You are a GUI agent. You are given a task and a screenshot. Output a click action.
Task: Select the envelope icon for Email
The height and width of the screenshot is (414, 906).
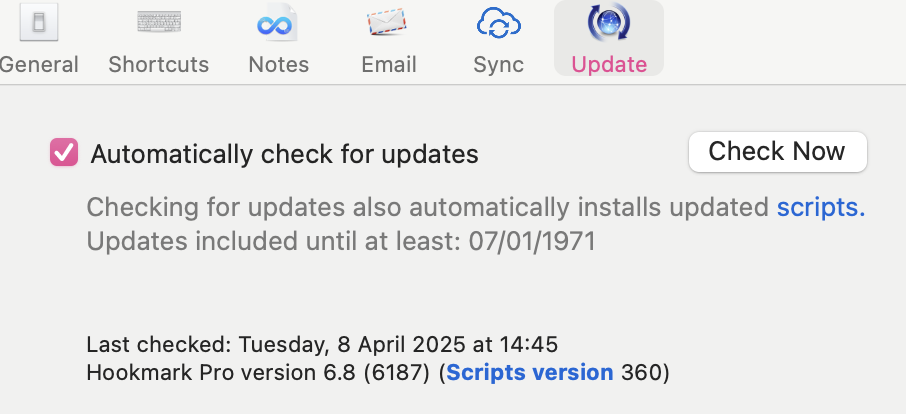[387, 23]
